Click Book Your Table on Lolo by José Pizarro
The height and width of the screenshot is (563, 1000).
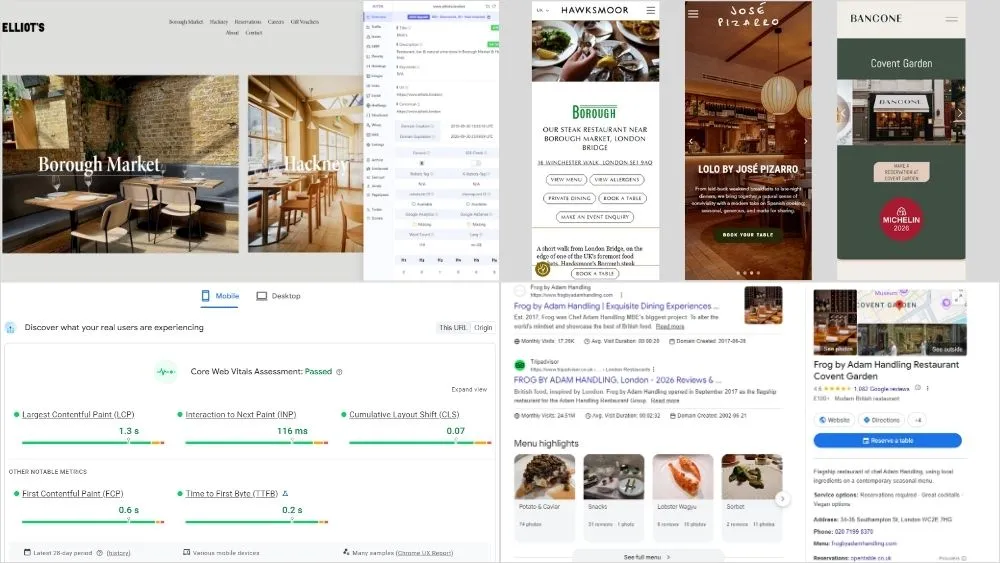click(747, 235)
